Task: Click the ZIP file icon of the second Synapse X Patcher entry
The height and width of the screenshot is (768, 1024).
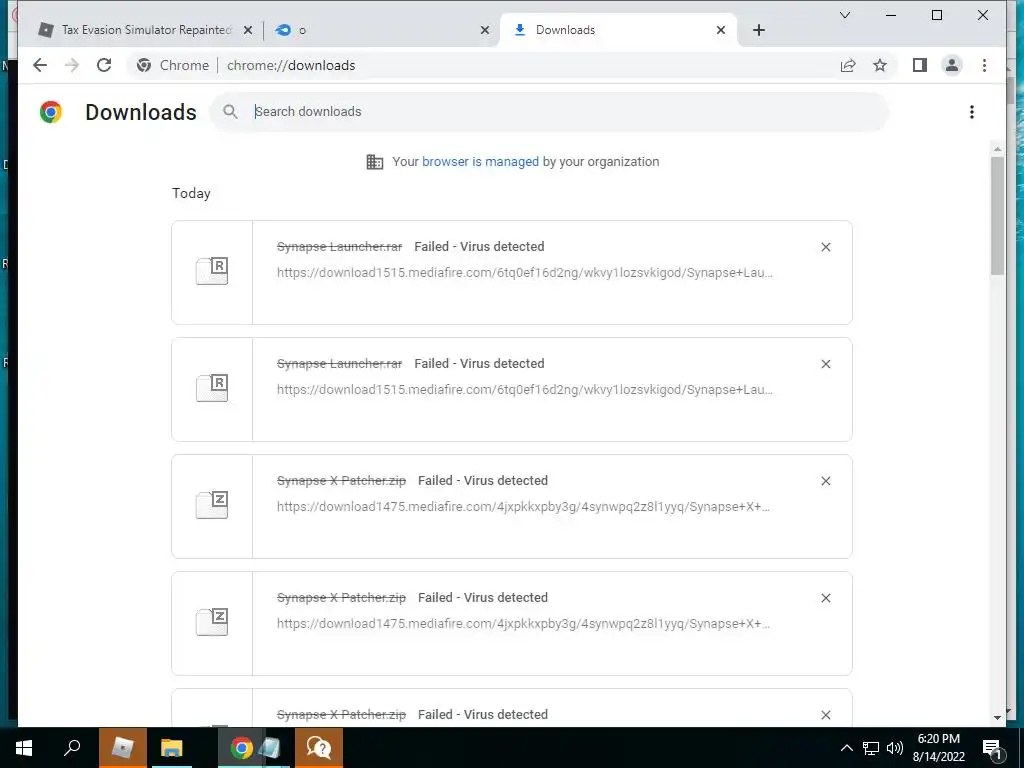Action: pos(212,622)
